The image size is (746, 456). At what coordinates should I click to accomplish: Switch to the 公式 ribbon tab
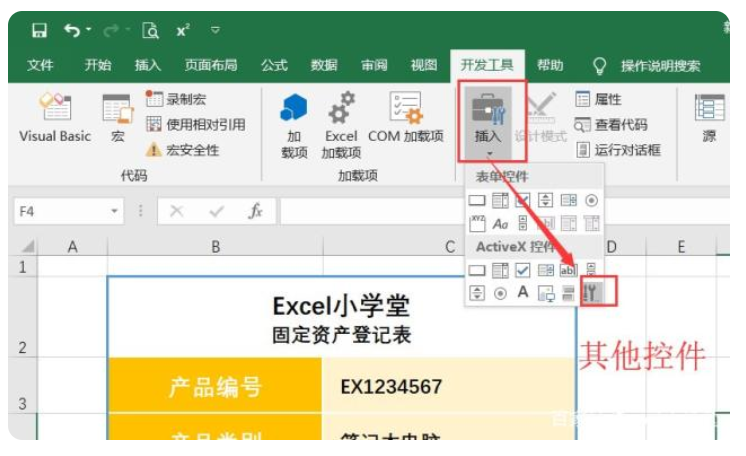coord(274,65)
